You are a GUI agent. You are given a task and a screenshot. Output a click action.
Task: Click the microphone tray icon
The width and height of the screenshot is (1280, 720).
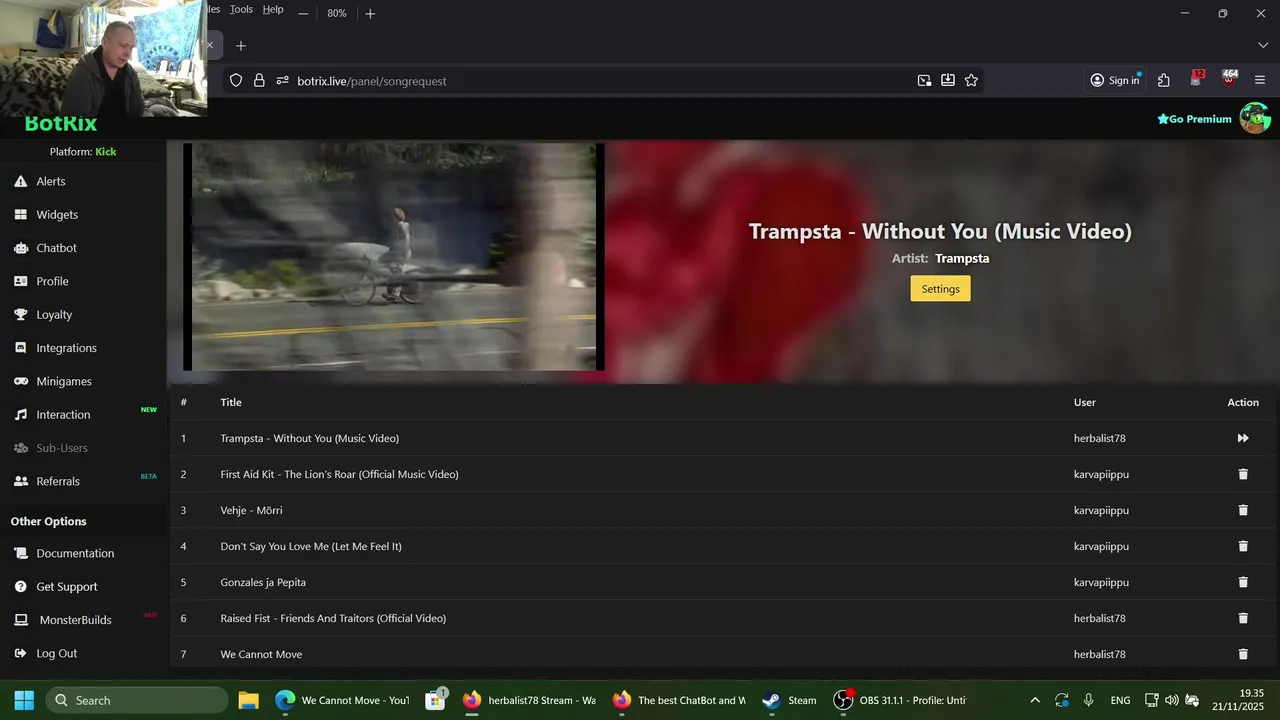click(x=1088, y=700)
